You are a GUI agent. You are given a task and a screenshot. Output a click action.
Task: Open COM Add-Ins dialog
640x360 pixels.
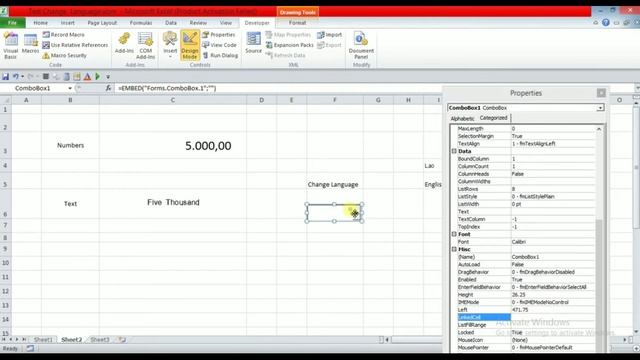145,46
